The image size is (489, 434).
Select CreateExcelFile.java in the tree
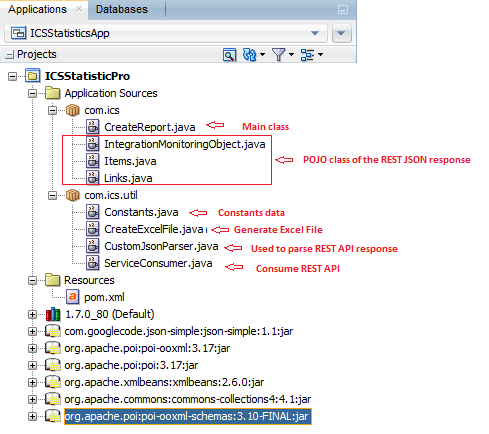(154, 229)
